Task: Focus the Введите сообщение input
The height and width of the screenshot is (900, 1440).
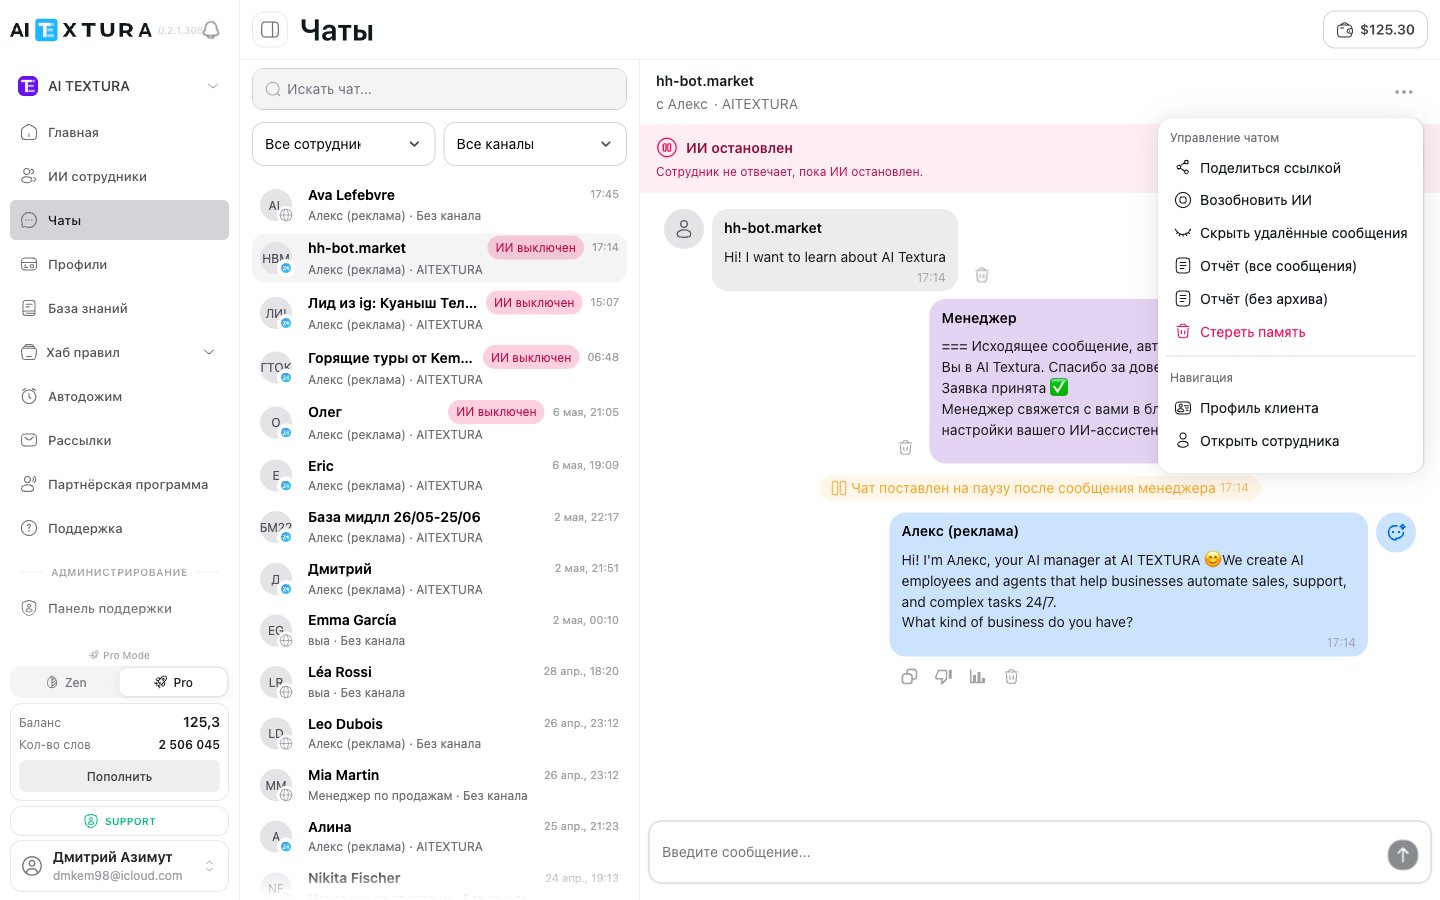Action: tap(1020, 852)
